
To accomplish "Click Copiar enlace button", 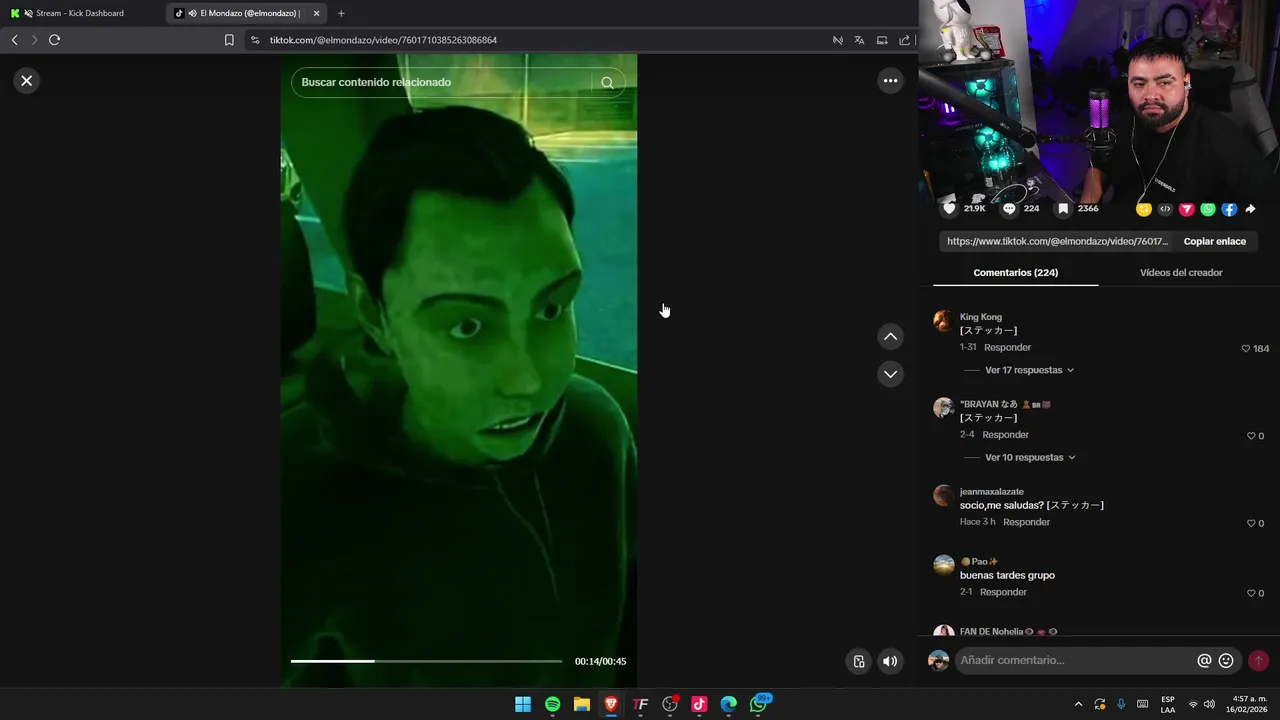I will [x=1214, y=241].
